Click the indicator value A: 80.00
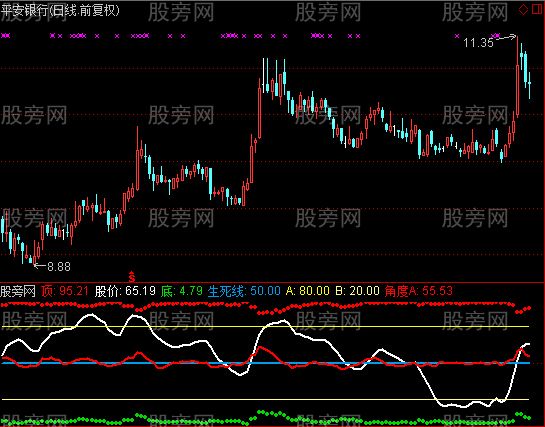Image resolution: width=545 pixels, height=427 pixels. (x=308, y=291)
